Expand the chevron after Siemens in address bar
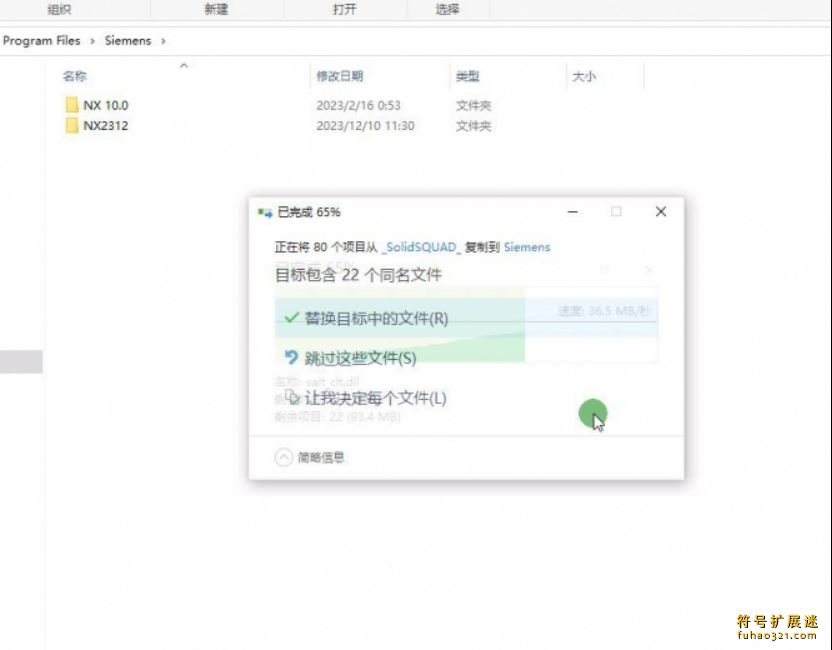 click(163, 41)
